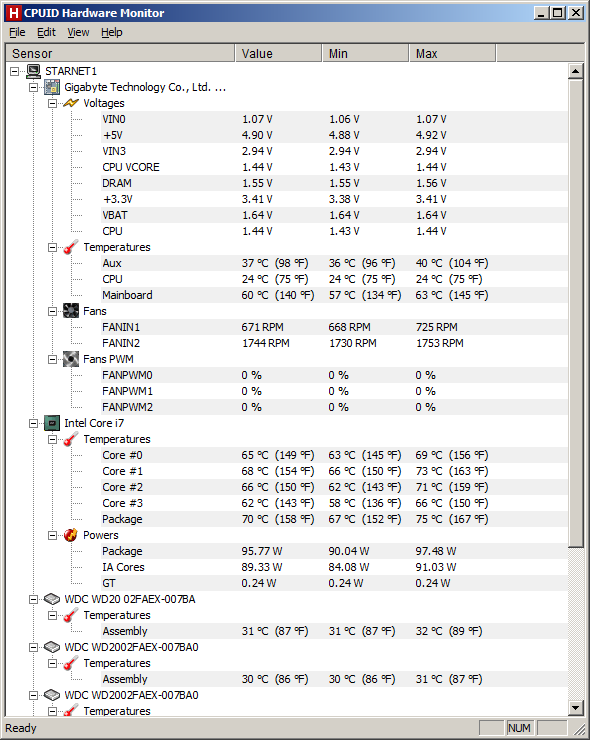The width and height of the screenshot is (590, 740).
Task: Click the Powers flame icon
Action: pos(71,535)
